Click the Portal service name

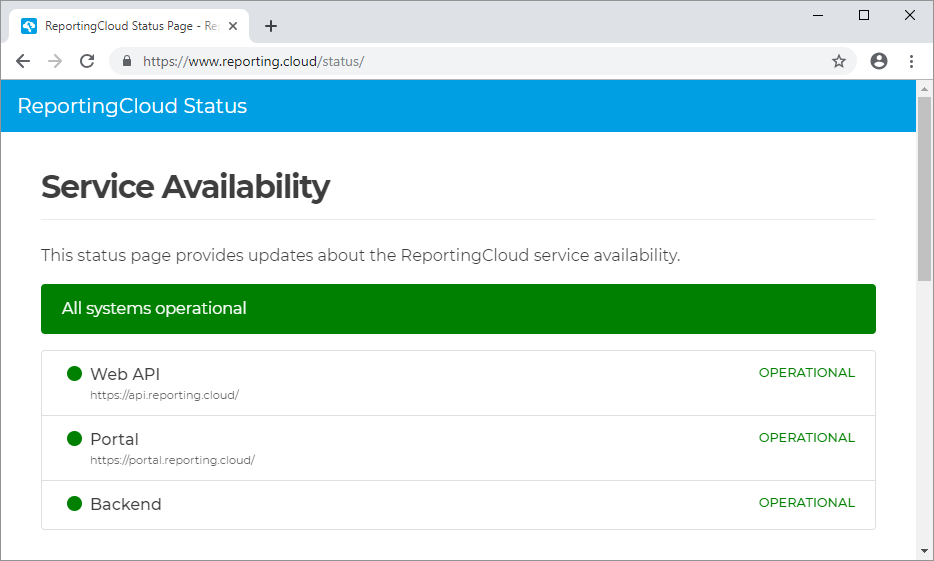(x=114, y=439)
